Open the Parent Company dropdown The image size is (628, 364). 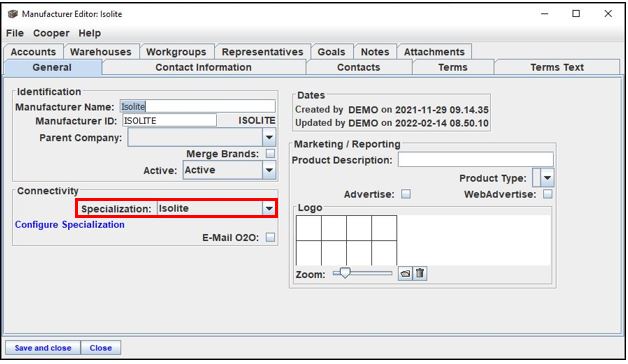pyautogui.click(x=269, y=138)
